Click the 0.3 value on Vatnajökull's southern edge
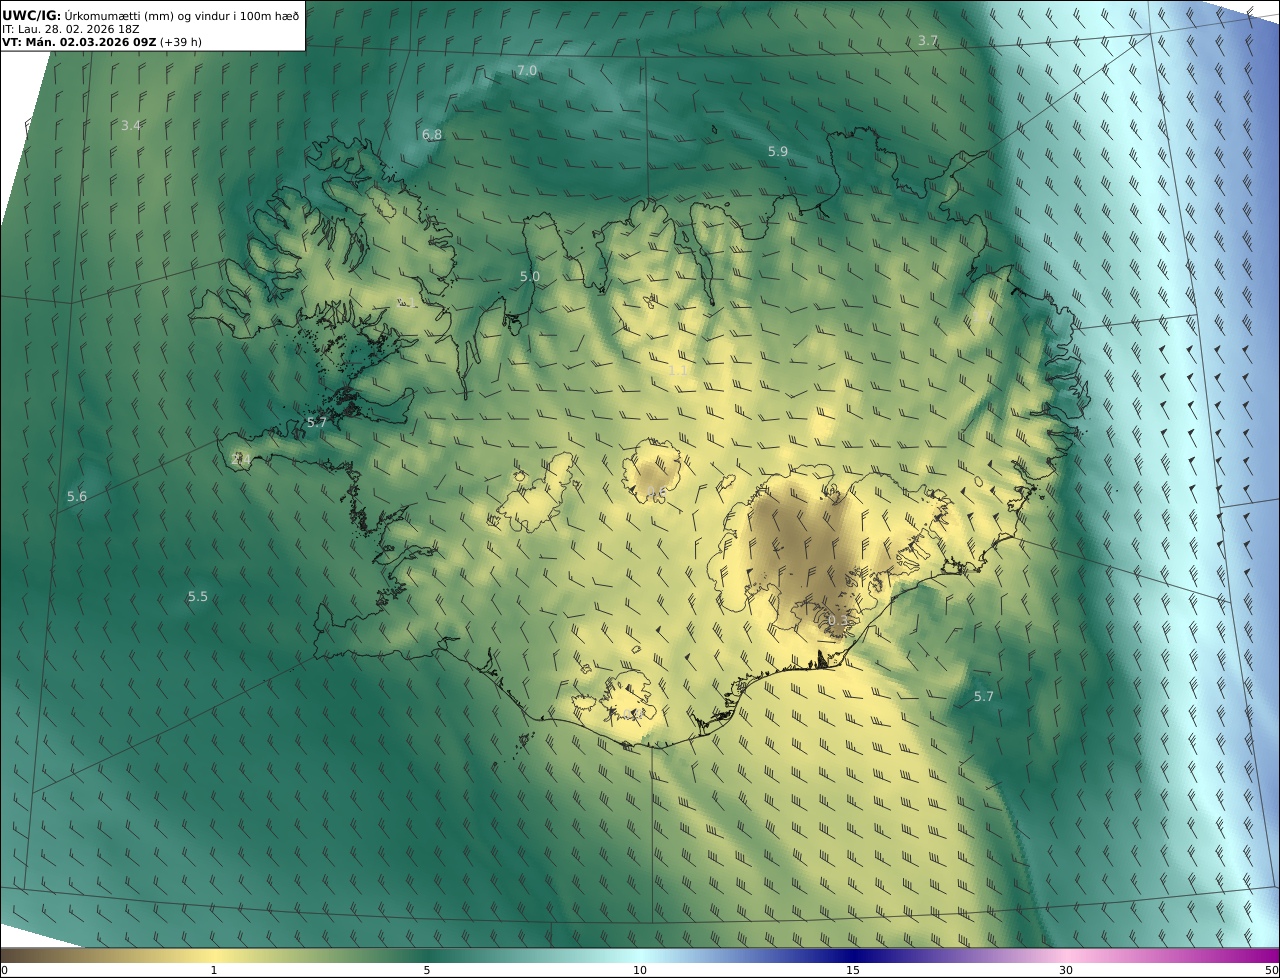The image size is (1280, 978). 838,620
